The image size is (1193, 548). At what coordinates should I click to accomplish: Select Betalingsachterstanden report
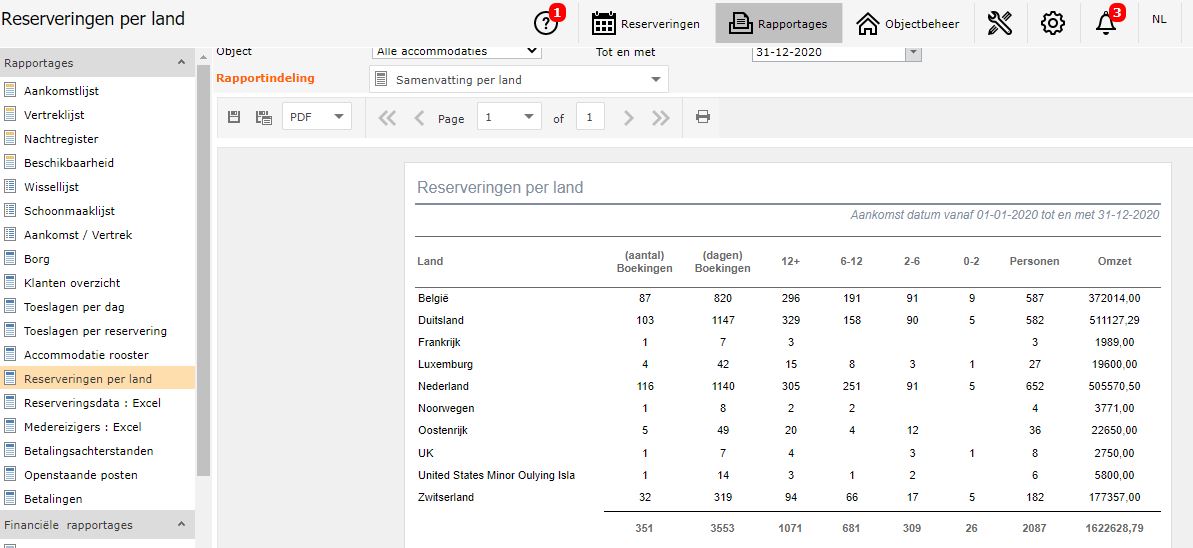tap(88, 451)
